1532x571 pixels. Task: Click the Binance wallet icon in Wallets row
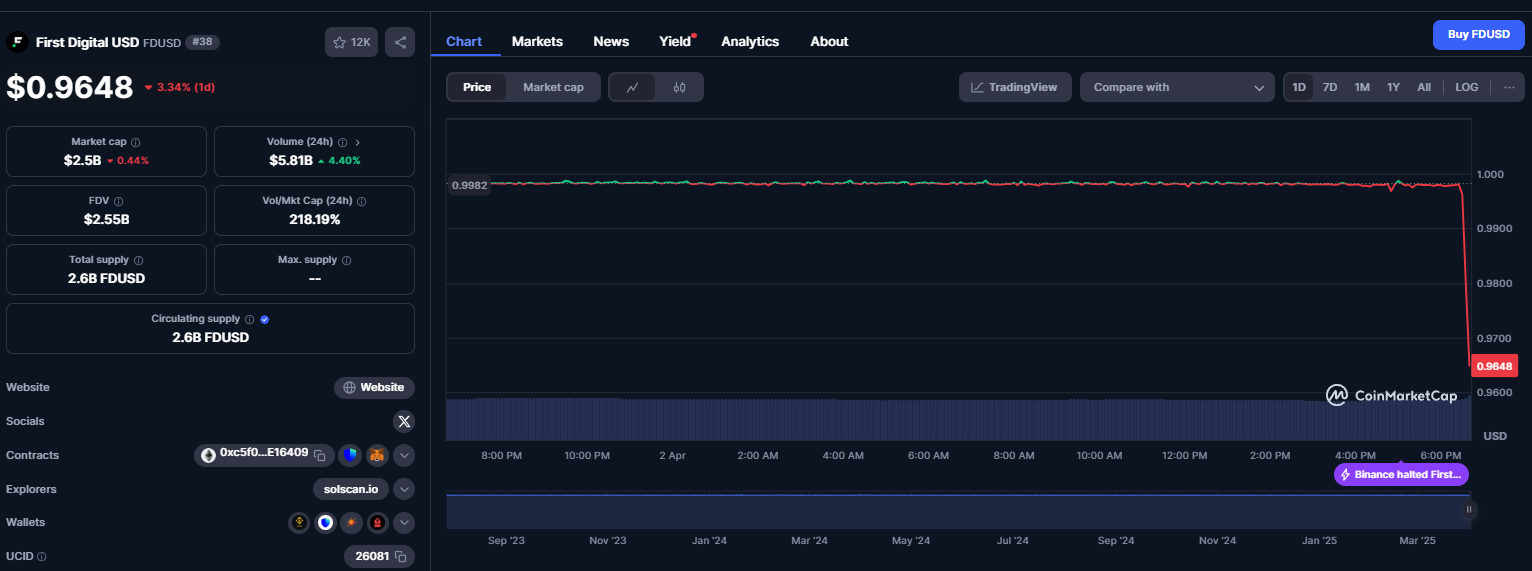click(299, 522)
